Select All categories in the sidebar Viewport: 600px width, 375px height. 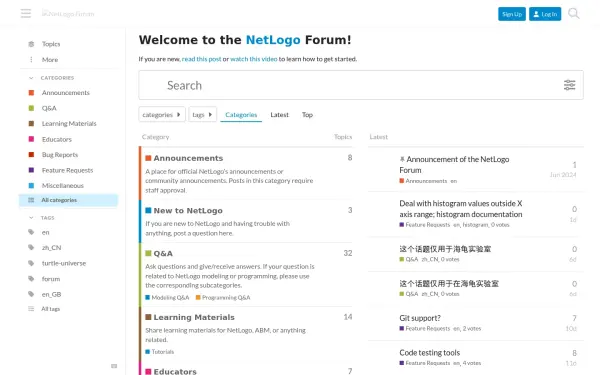point(69,200)
